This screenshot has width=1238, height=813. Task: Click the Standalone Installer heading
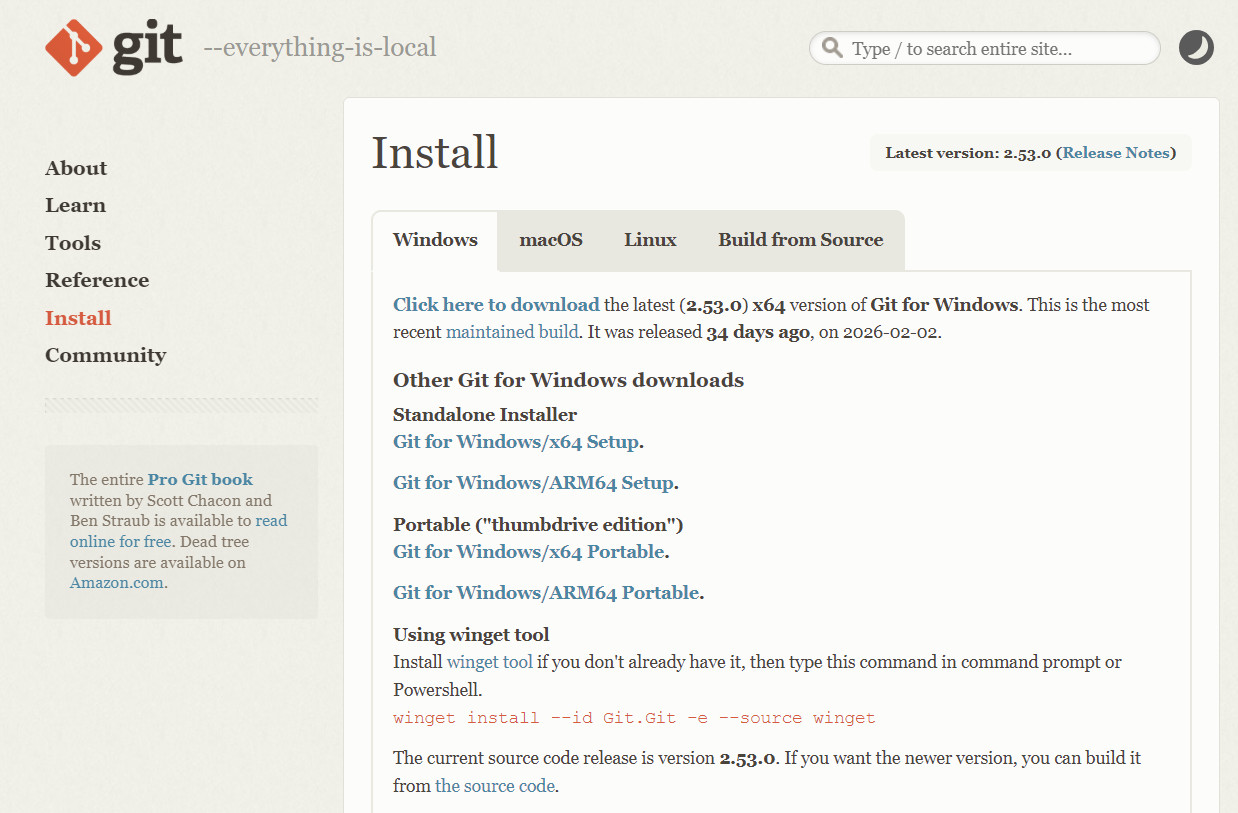pyautogui.click(x=485, y=415)
